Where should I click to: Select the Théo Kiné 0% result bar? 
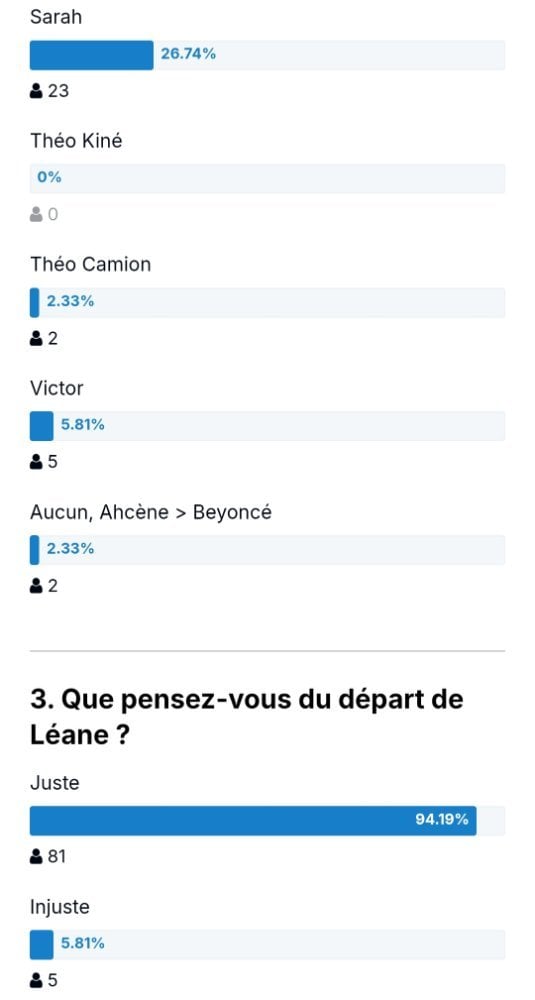coord(267,179)
